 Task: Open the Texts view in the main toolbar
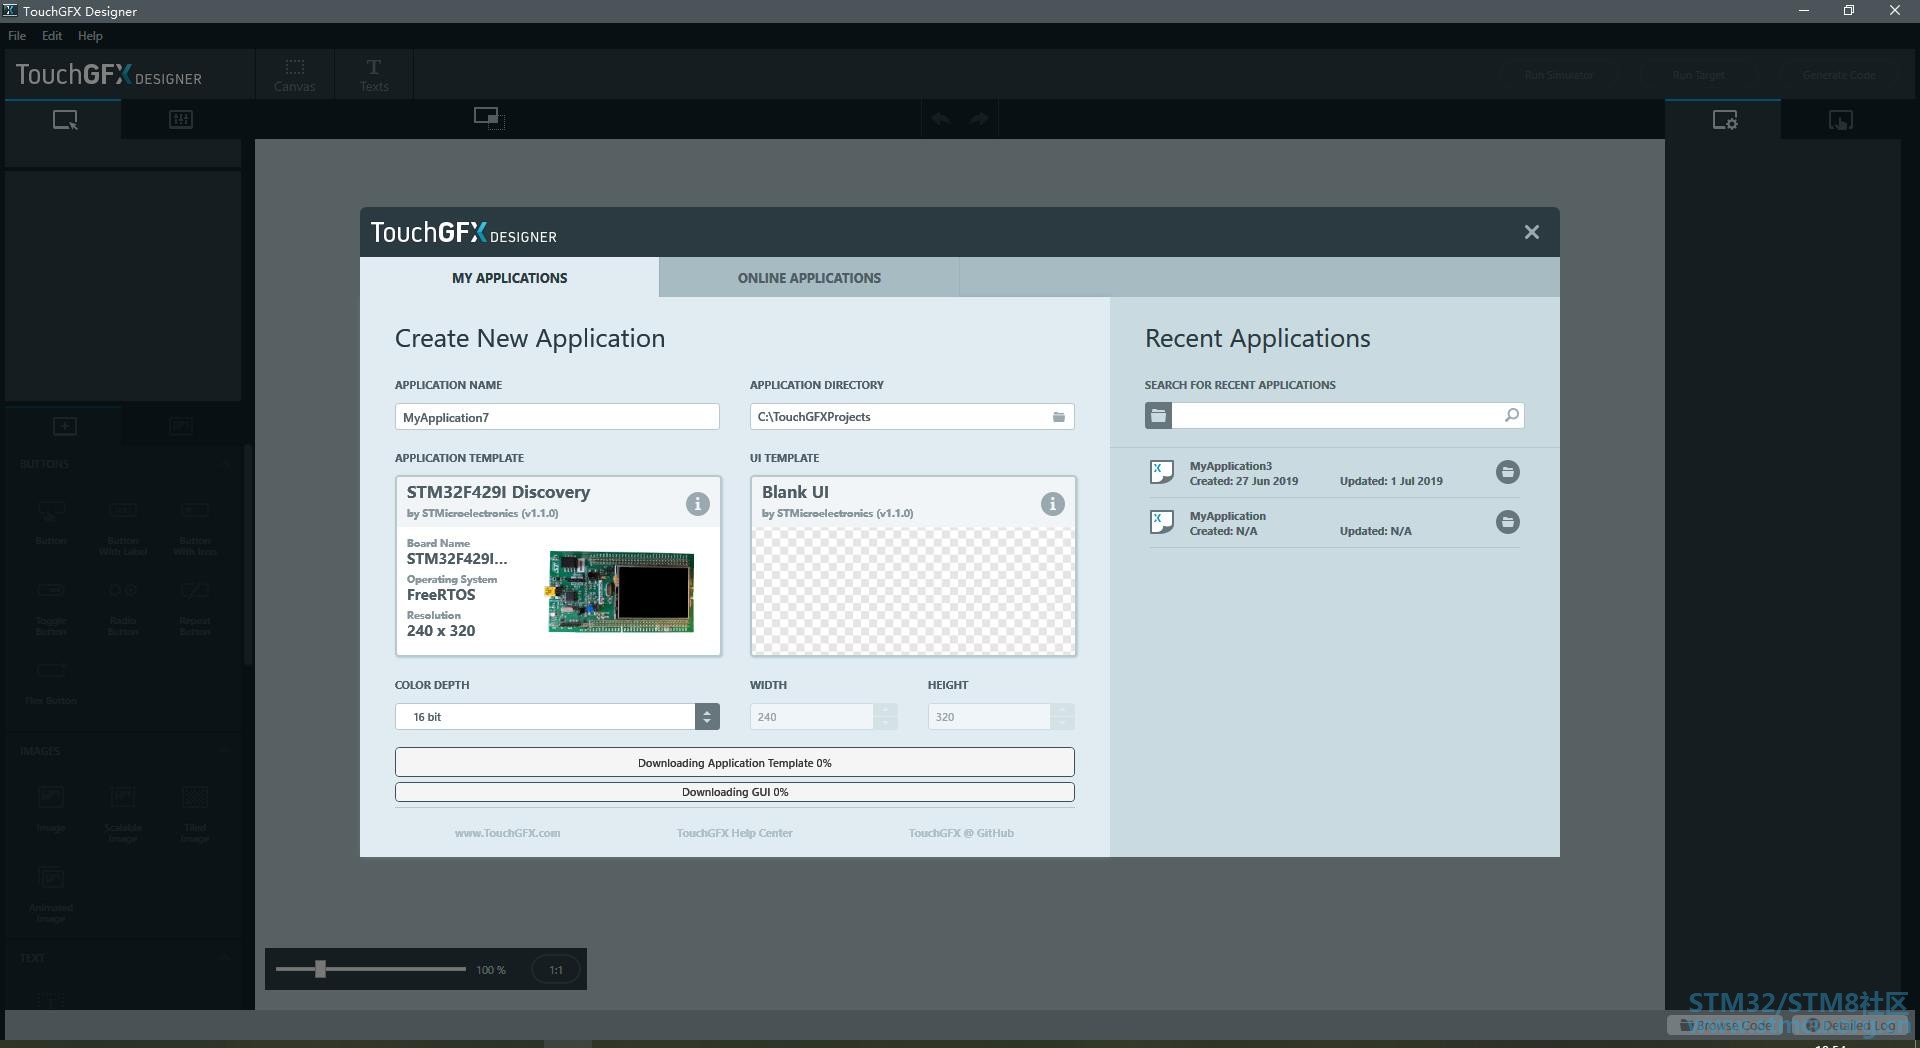(x=374, y=75)
